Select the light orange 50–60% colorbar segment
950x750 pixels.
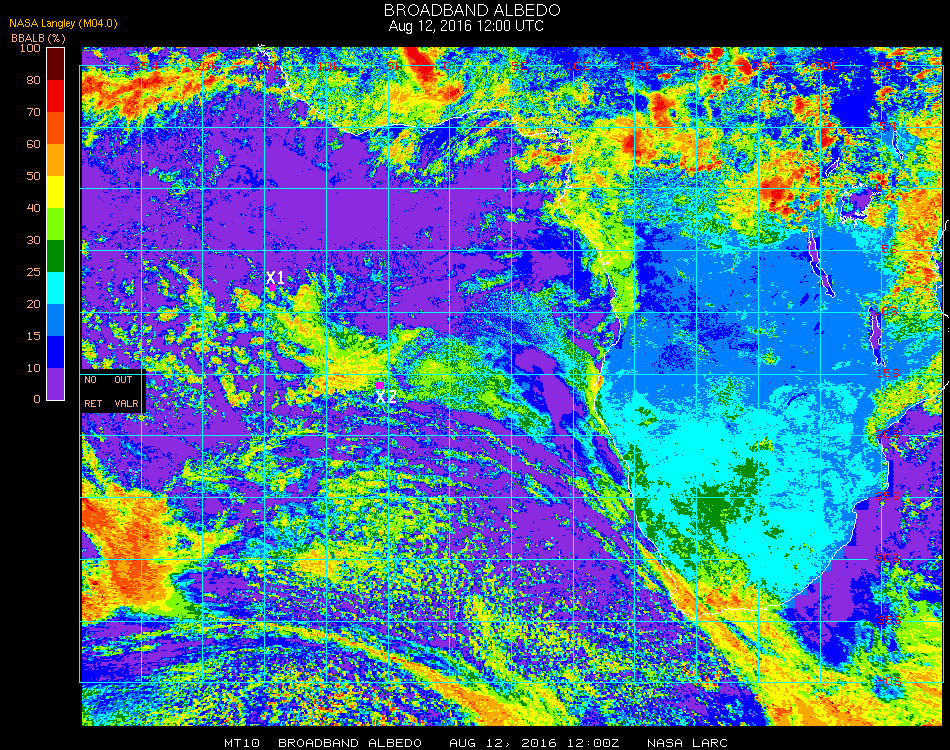[55, 159]
